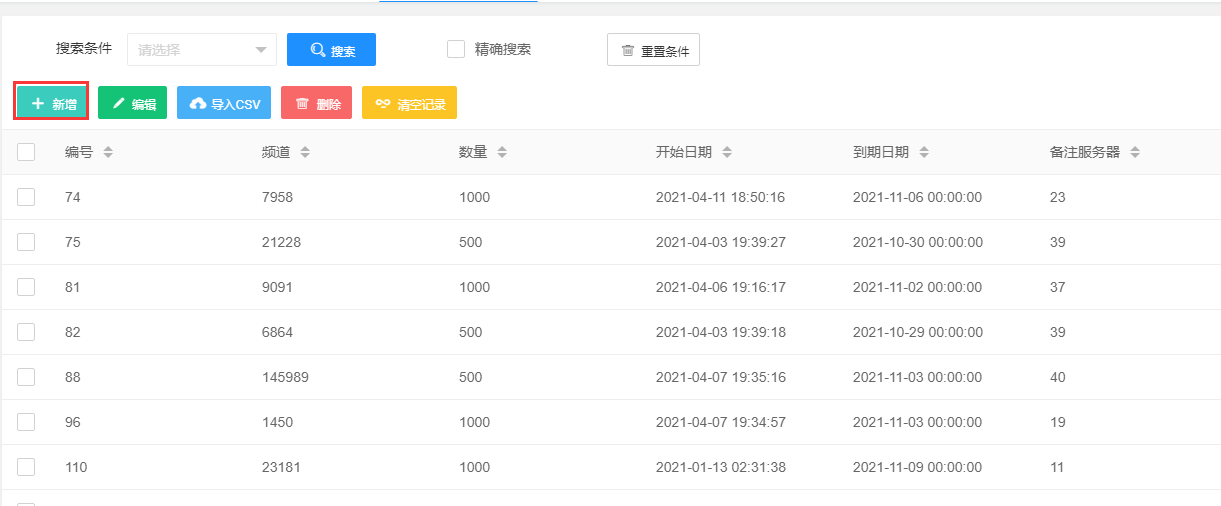Viewport: 1221px width, 506px height.
Task: Sort by 编号 column arrows
Action: pyautogui.click(x=108, y=152)
